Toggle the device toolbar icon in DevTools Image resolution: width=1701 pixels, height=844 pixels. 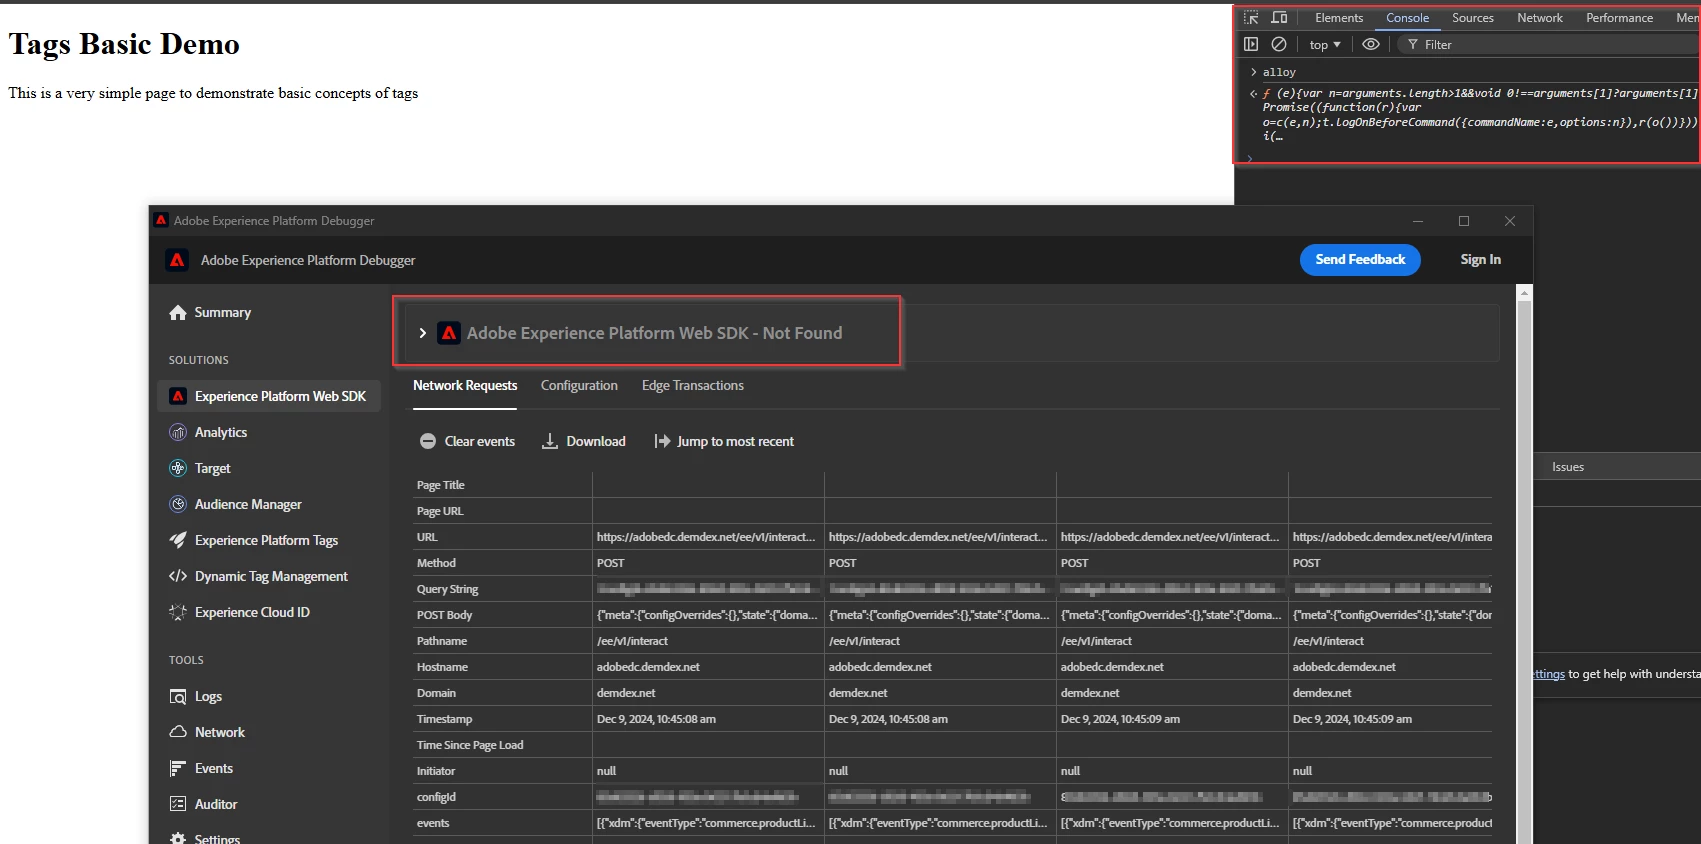coord(1279,18)
